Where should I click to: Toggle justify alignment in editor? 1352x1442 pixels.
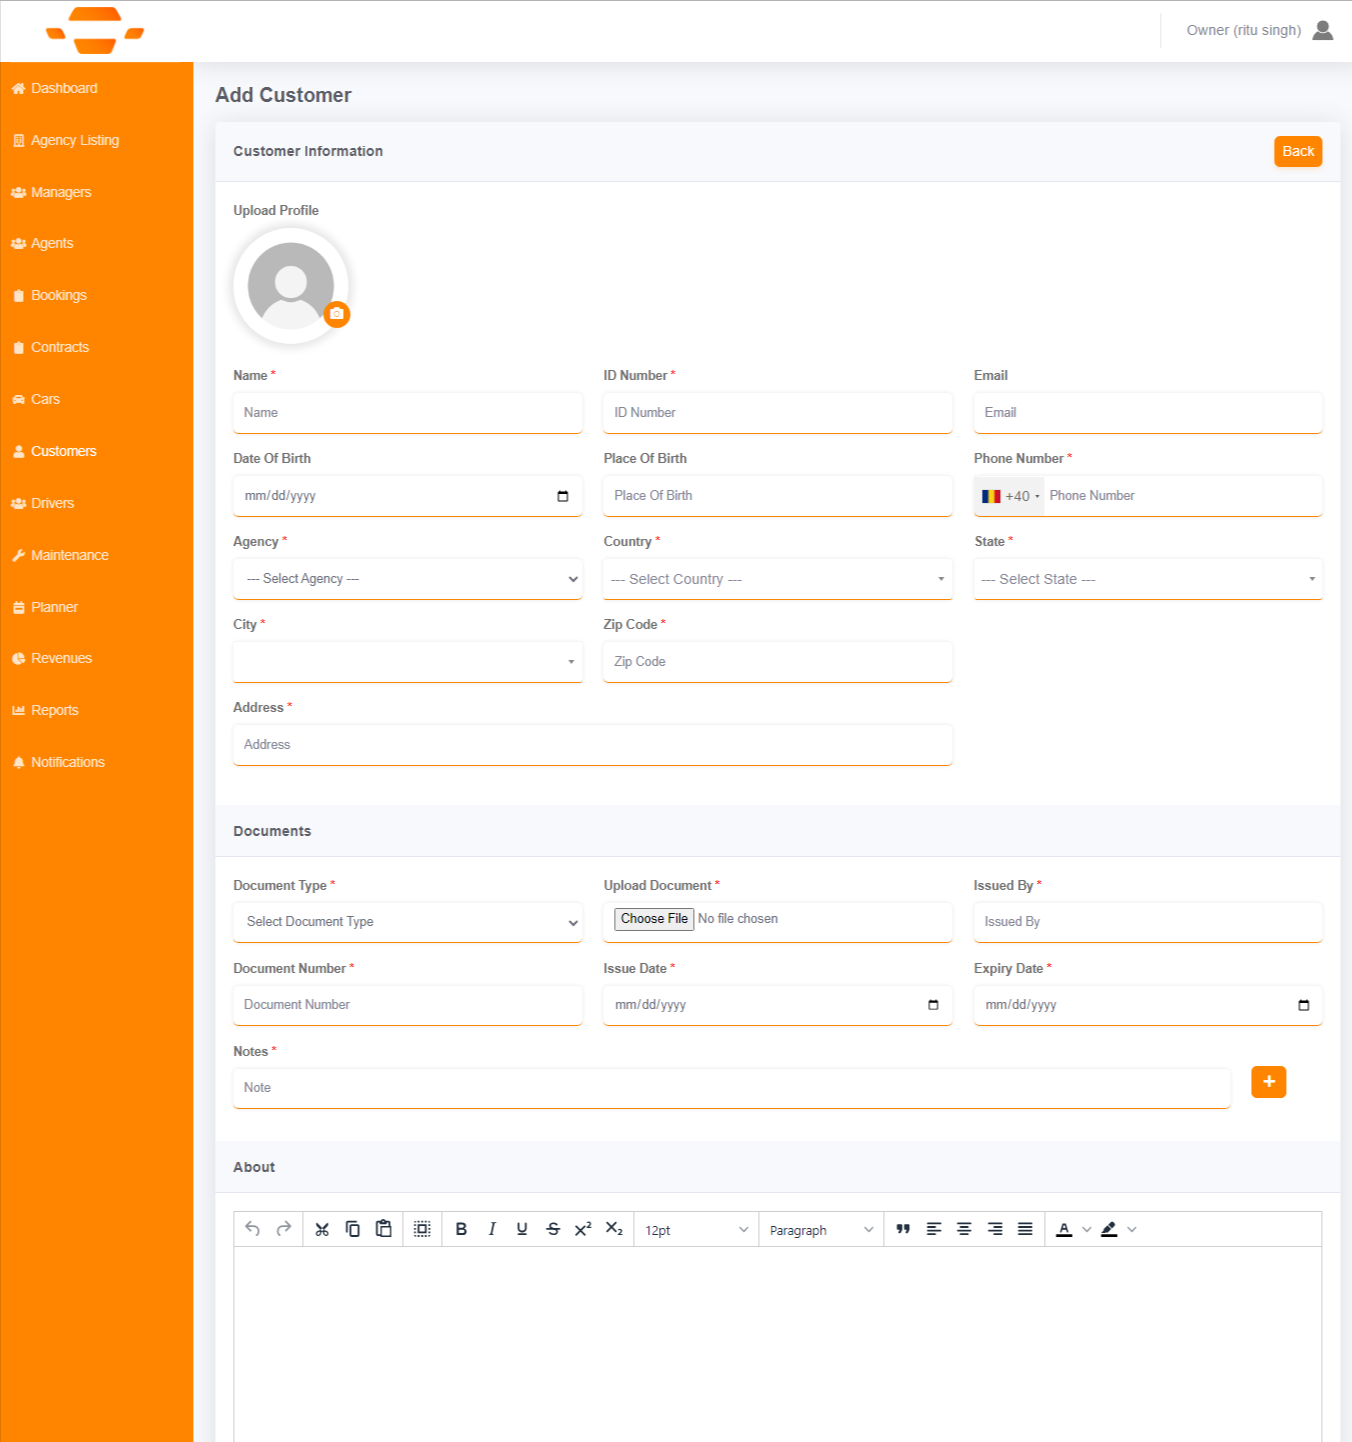point(1025,1229)
